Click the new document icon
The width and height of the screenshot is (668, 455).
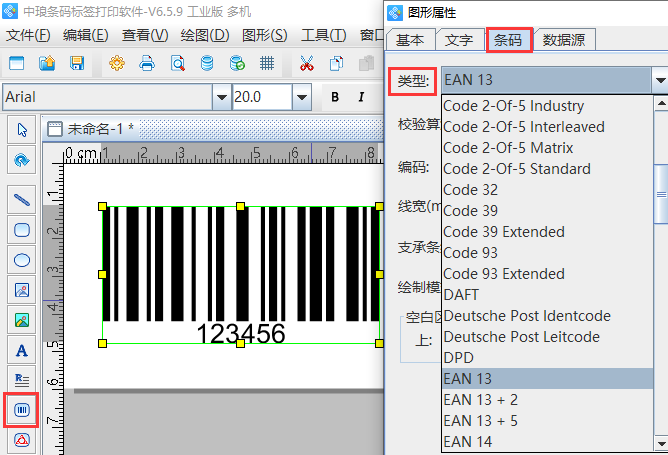tap(16, 64)
